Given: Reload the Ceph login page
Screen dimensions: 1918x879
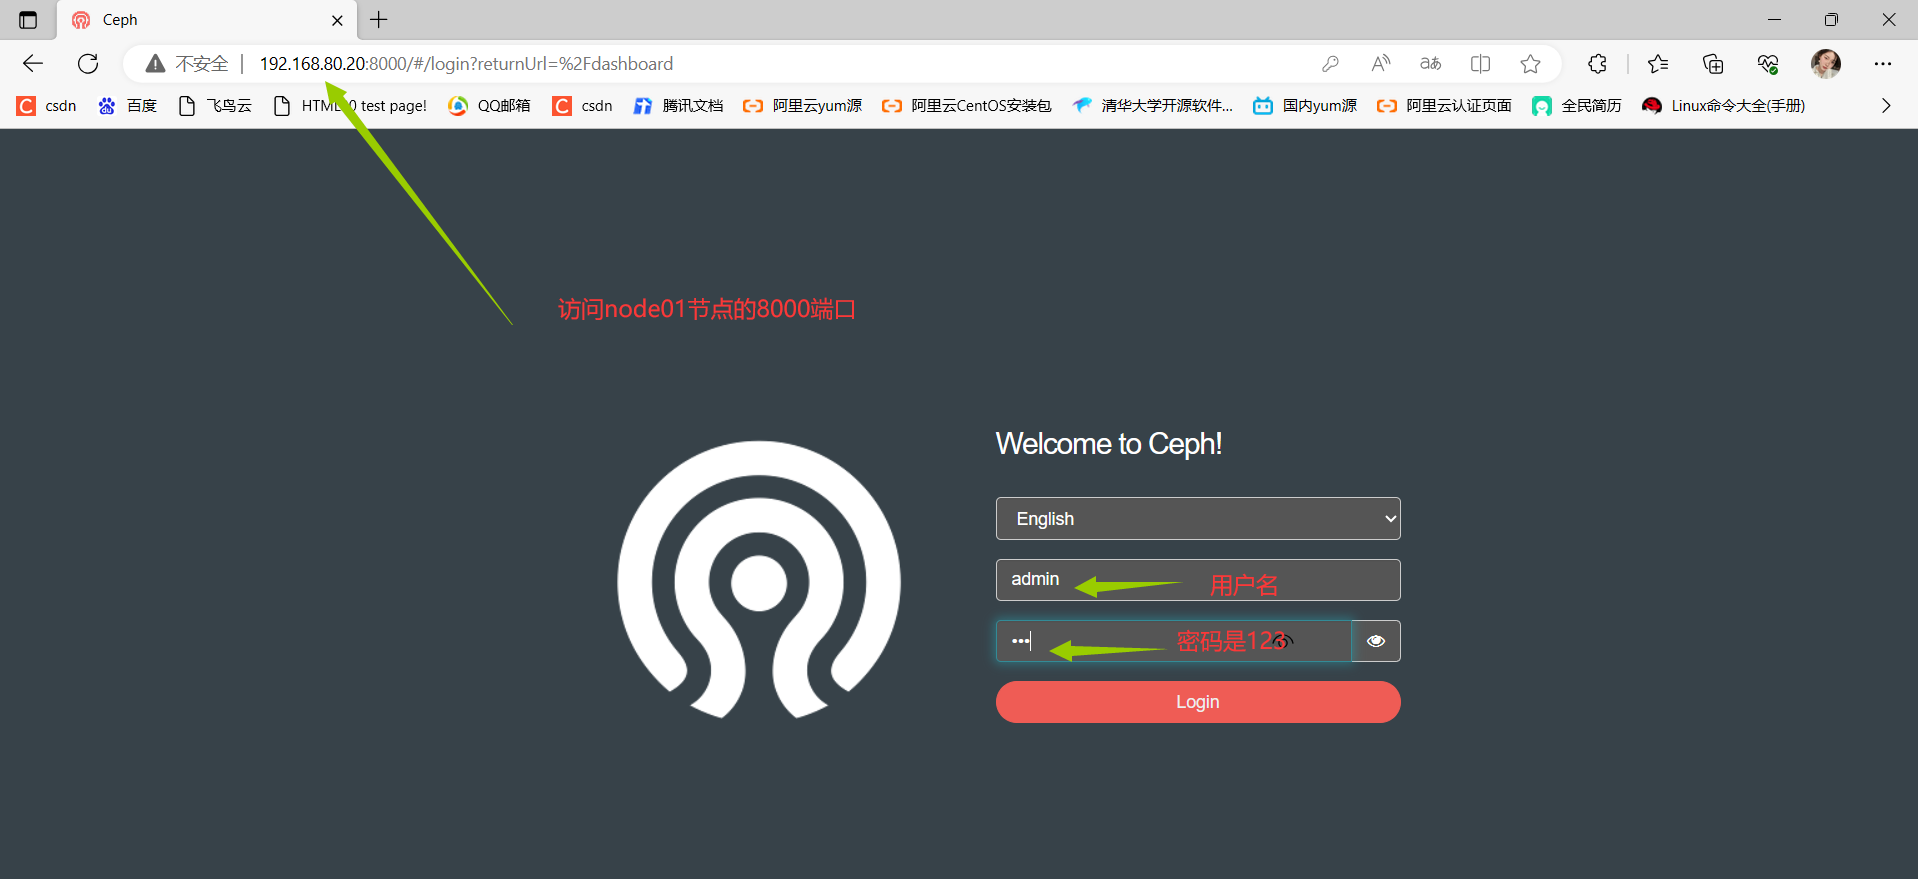Looking at the screenshot, I should [88, 64].
